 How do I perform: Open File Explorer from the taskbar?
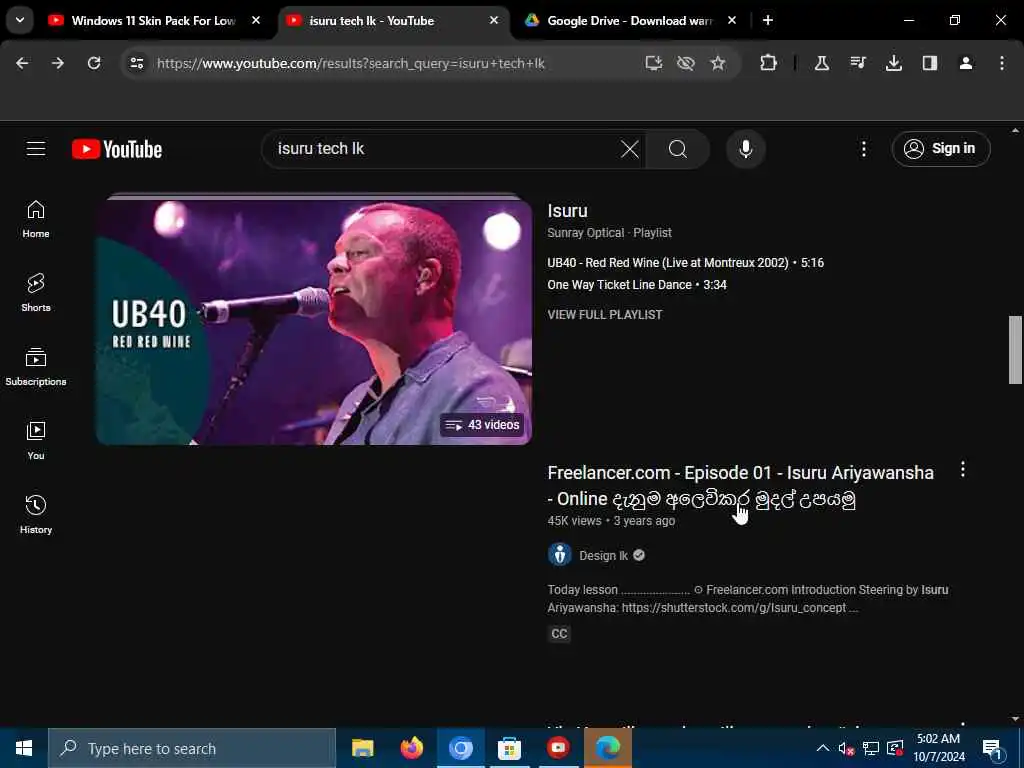362,748
